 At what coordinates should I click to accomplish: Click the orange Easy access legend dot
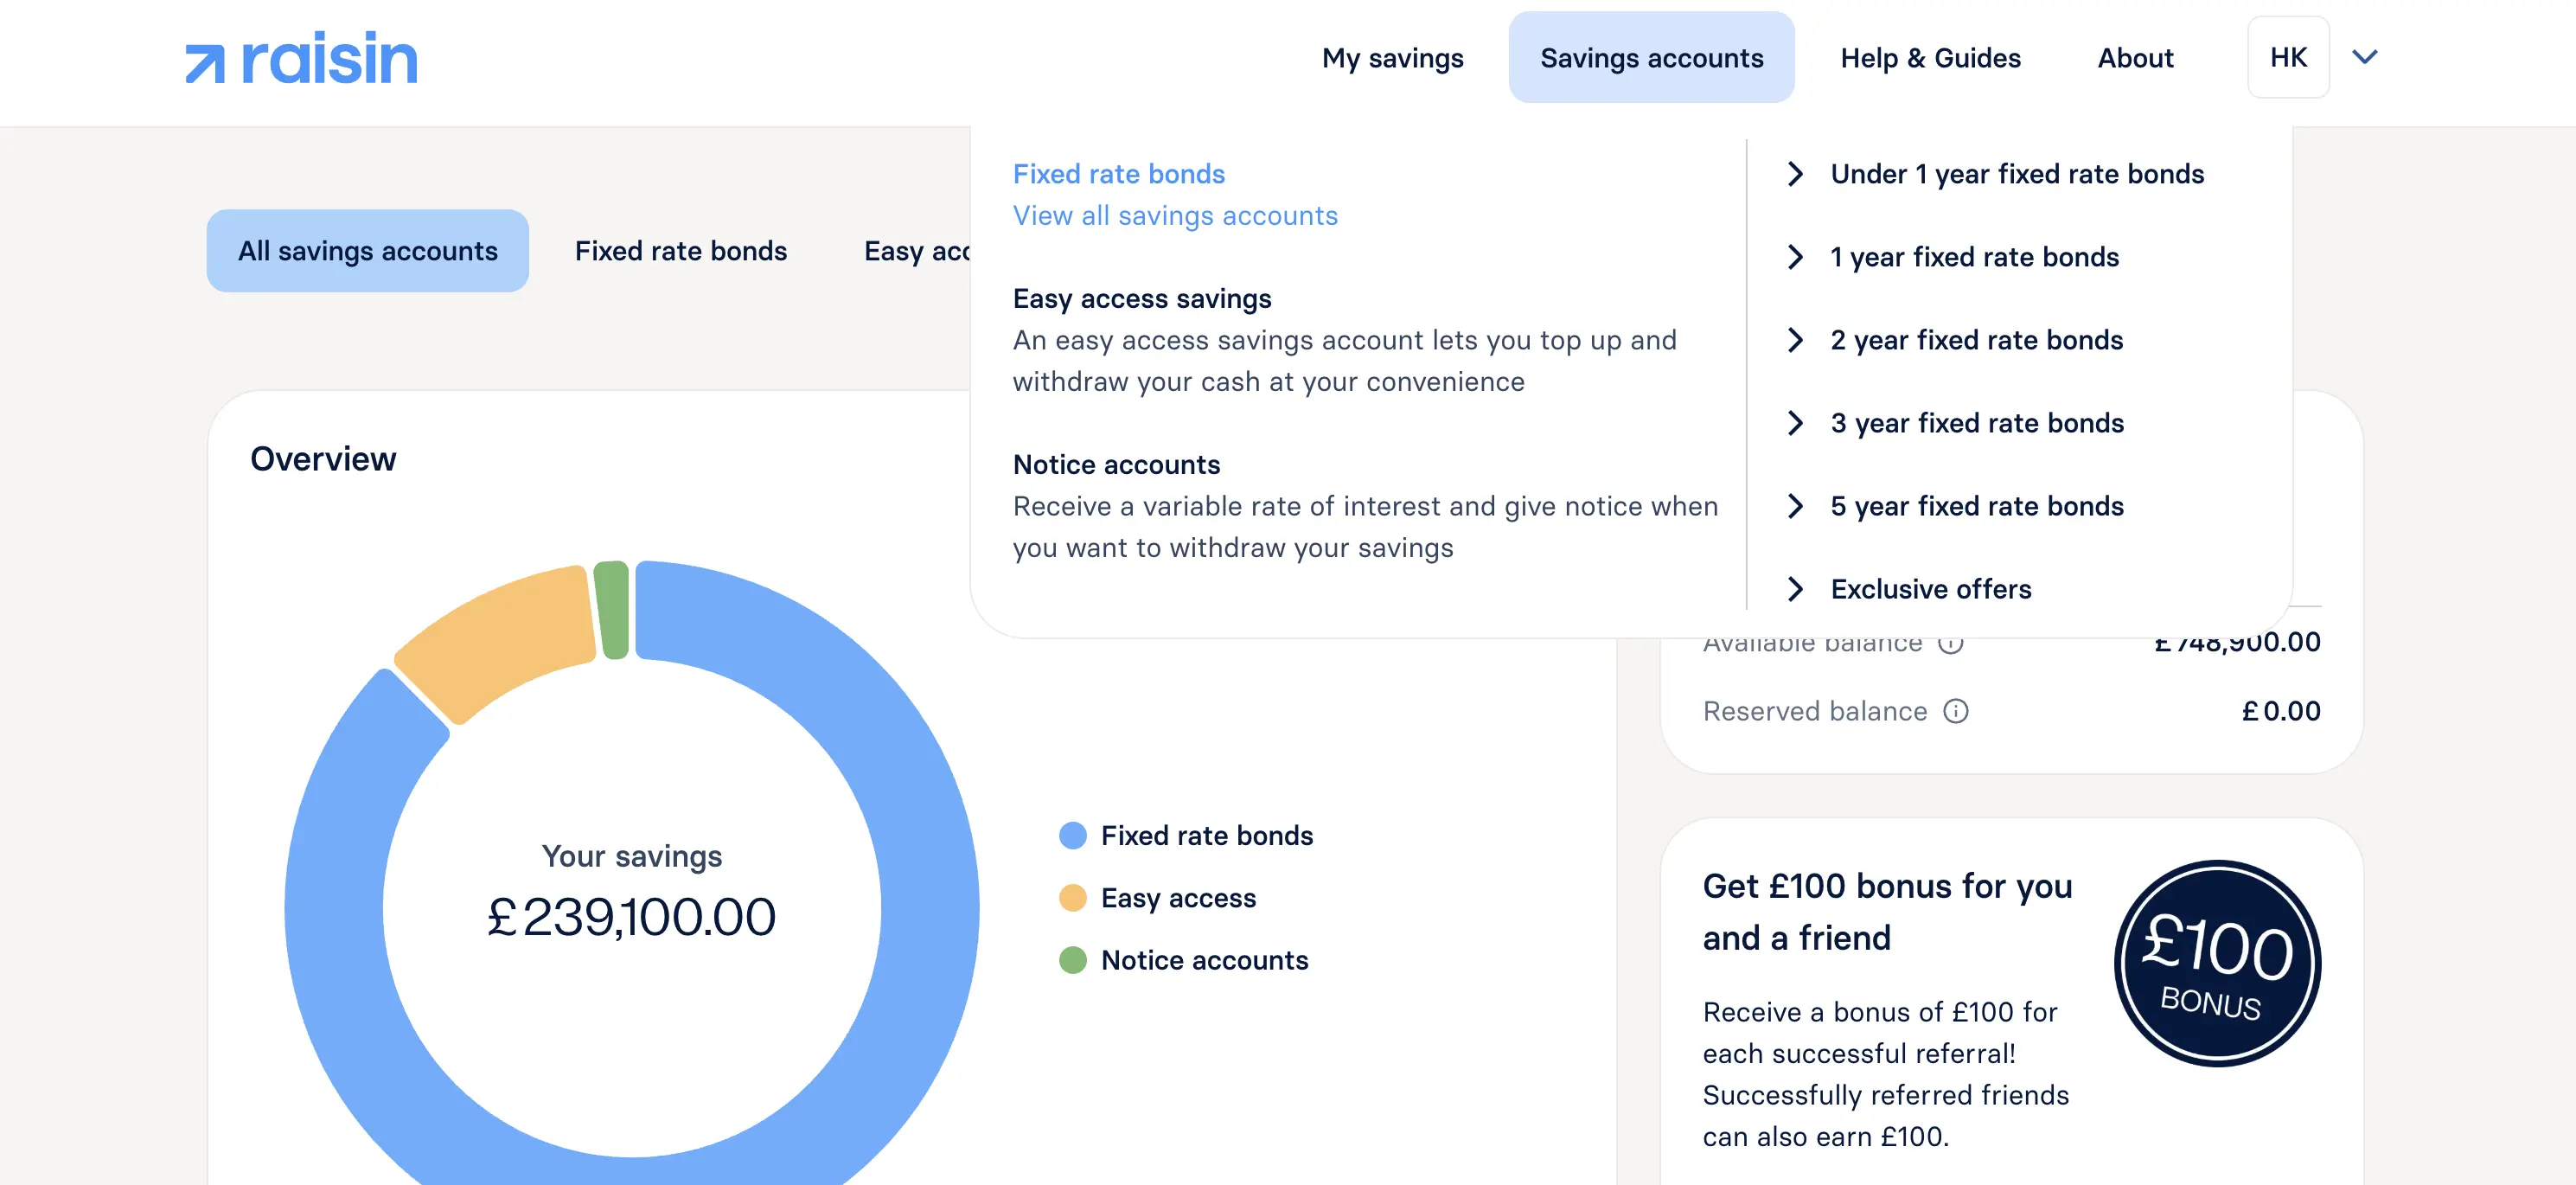[x=1071, y=897]
